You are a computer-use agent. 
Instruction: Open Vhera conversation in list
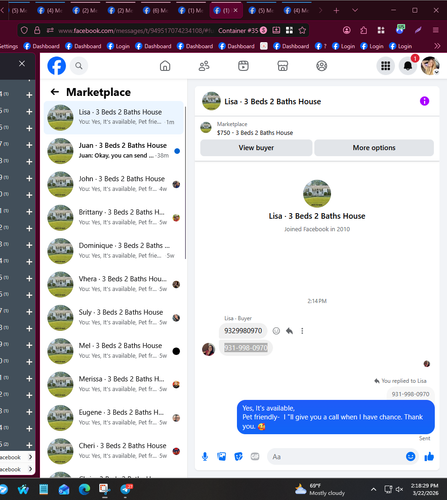114,284
